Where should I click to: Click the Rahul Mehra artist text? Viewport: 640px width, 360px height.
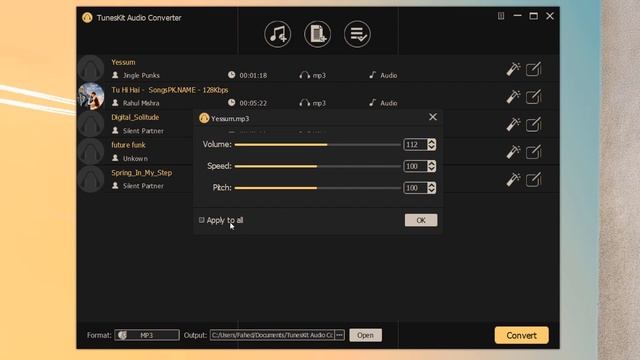(141, 103)
